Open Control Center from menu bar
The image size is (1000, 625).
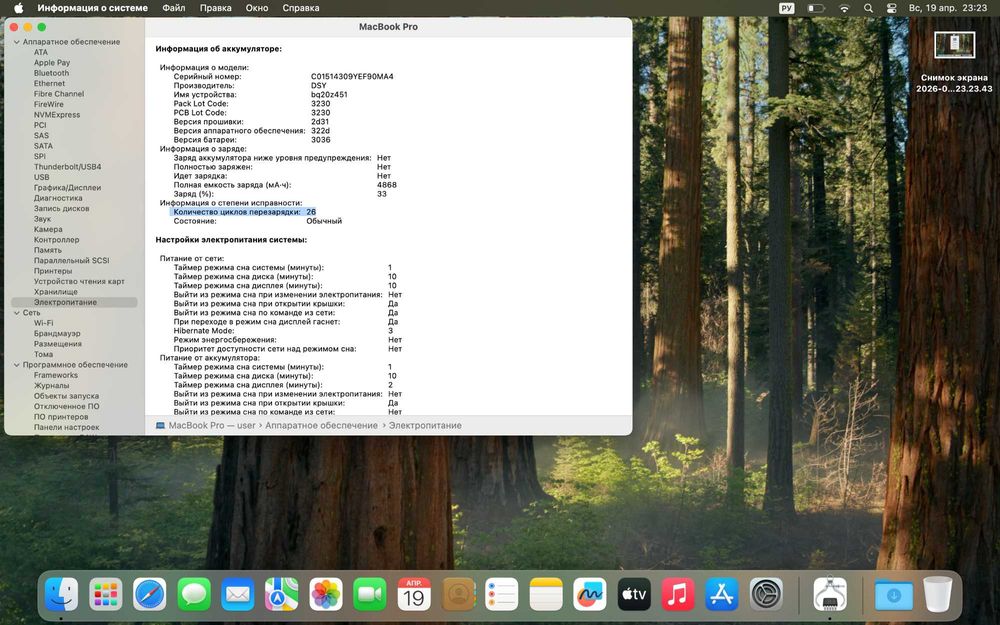click(892, 8)
